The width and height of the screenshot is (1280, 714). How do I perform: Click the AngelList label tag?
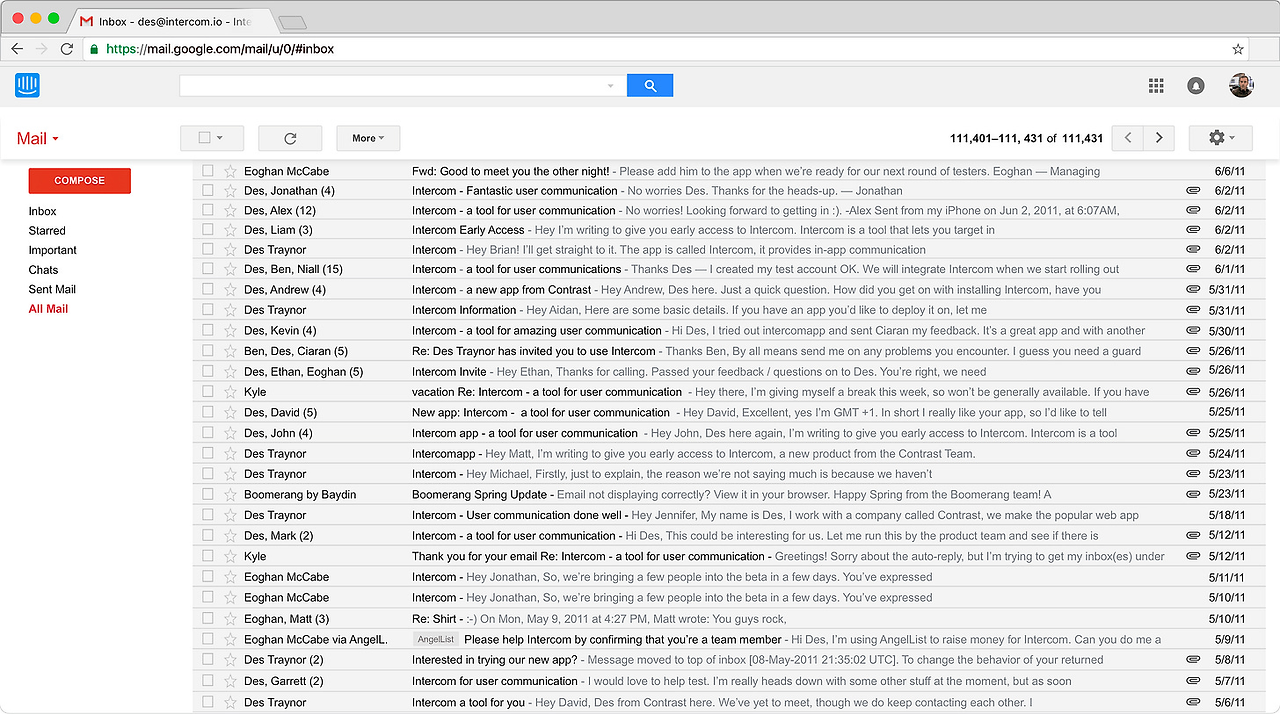click(436, 639)
